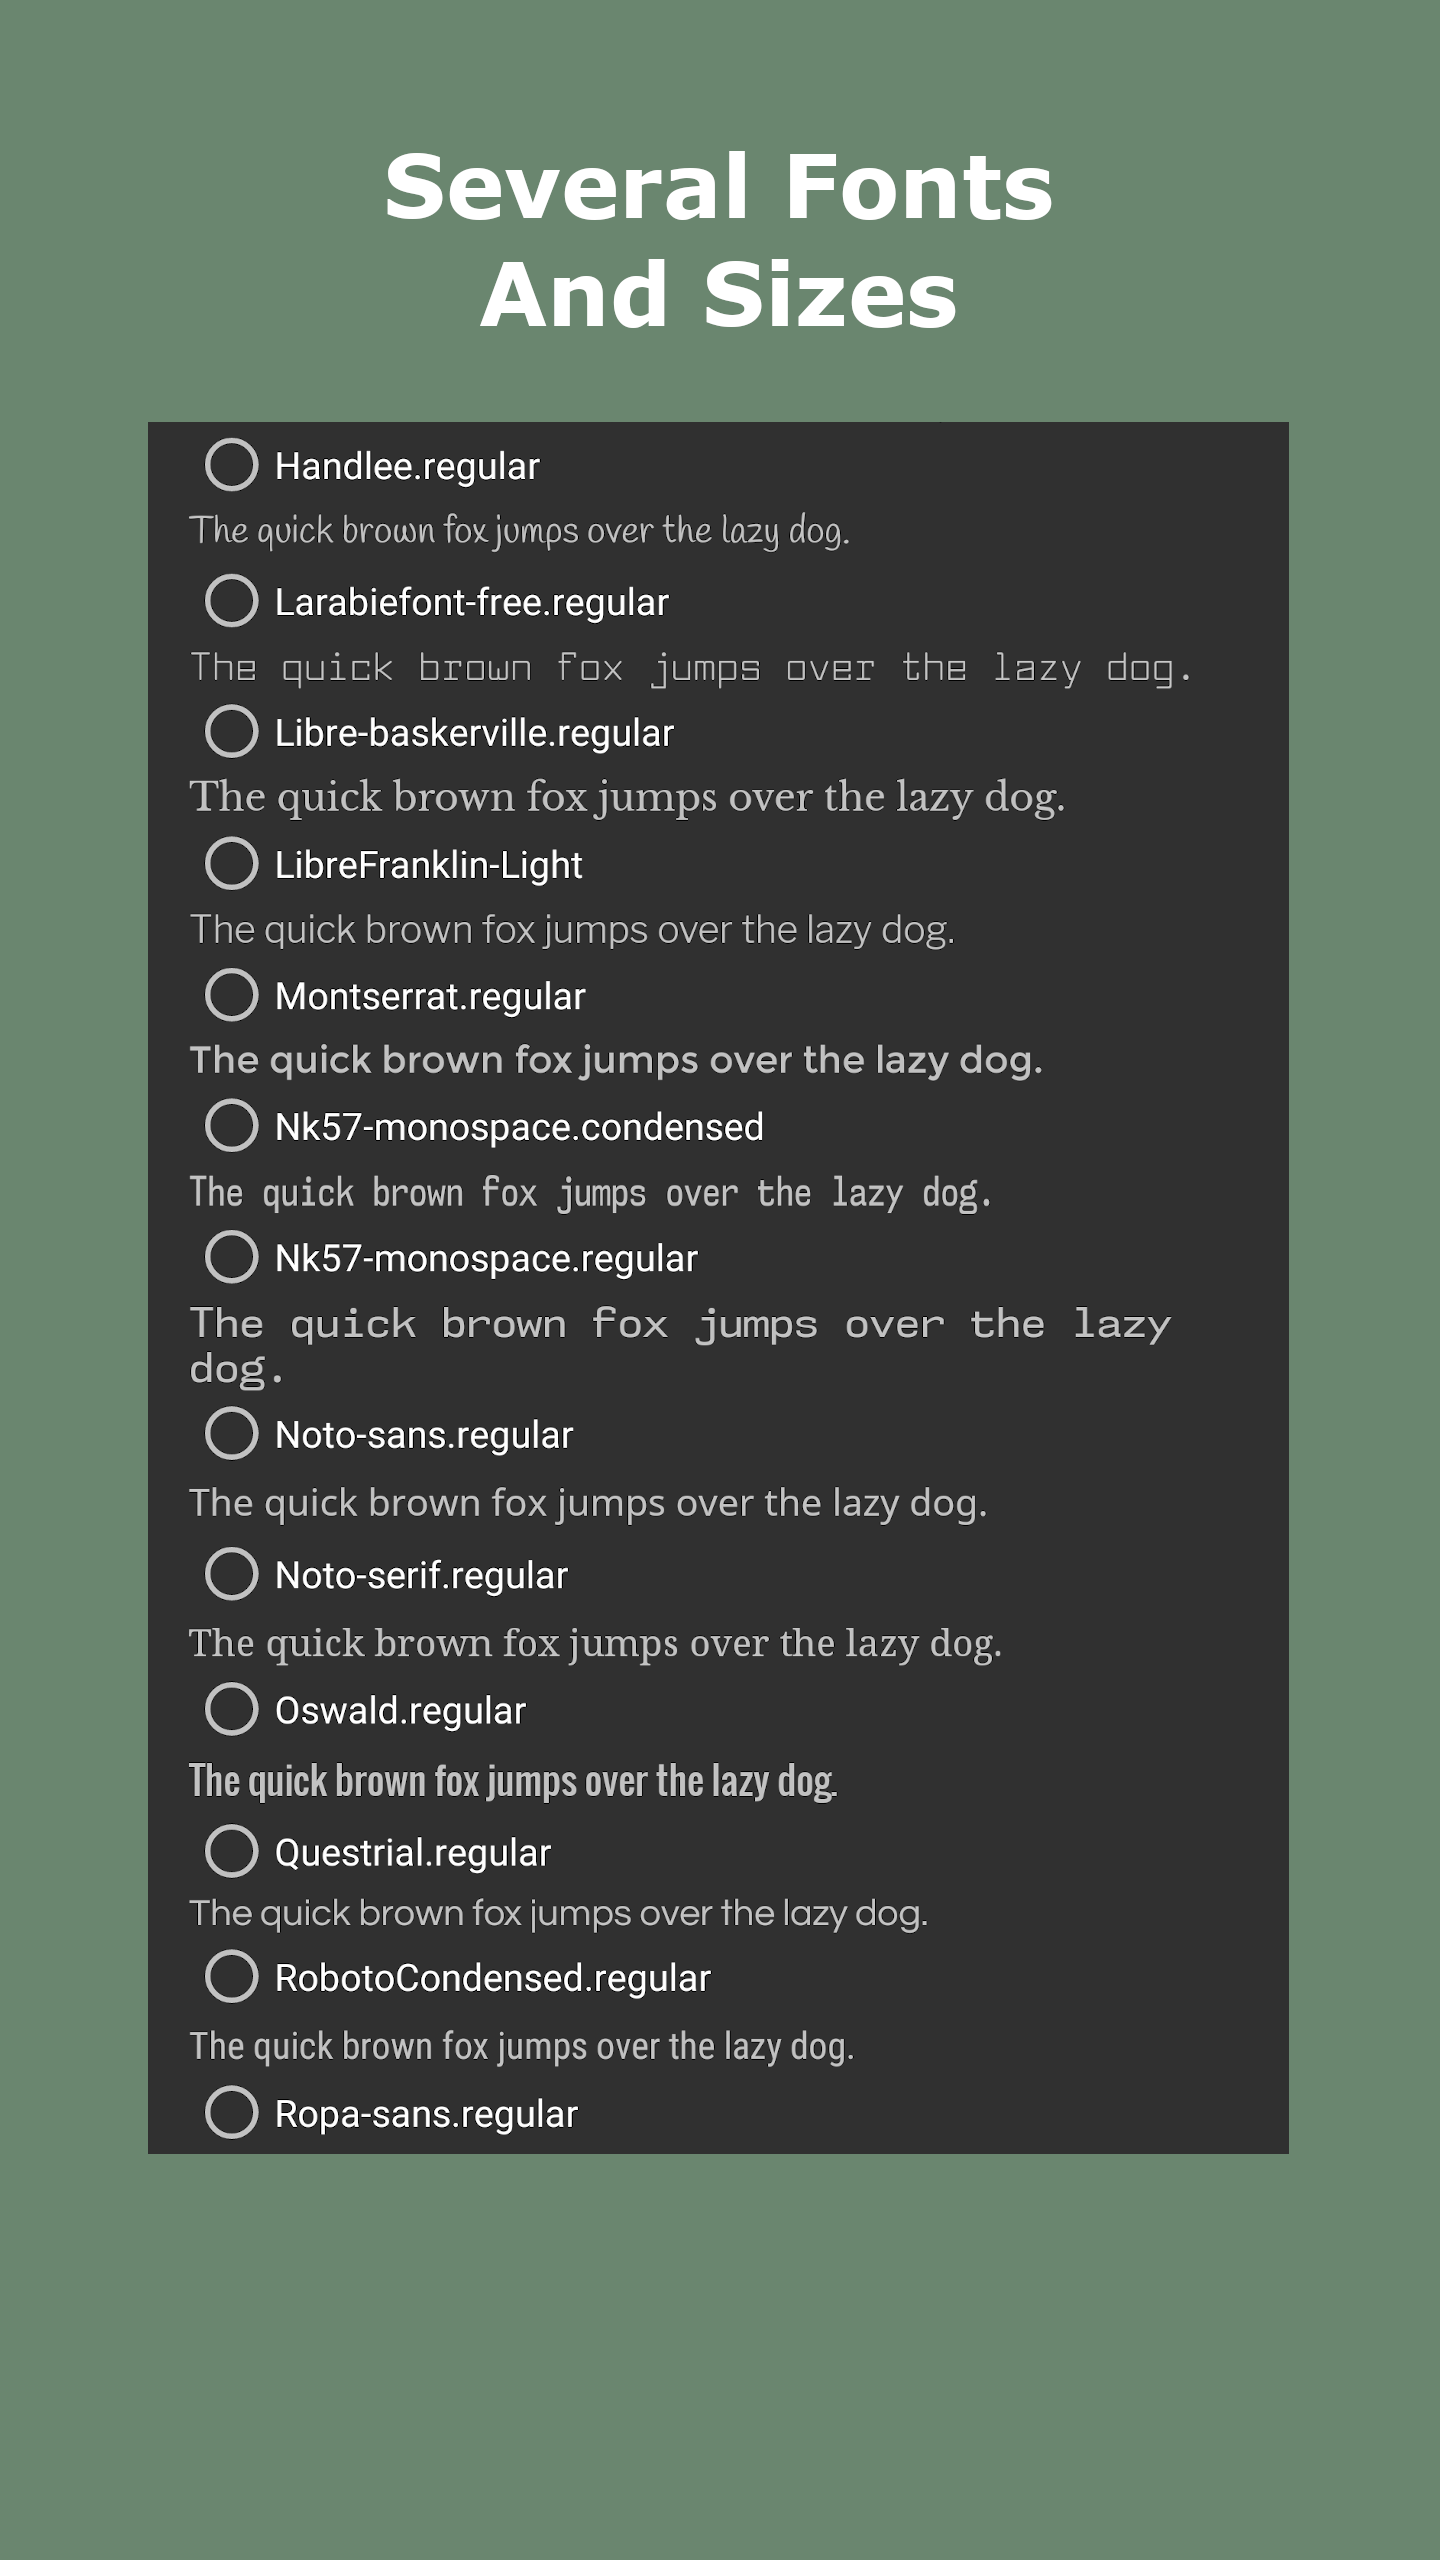The width and height of the screenshot is (1440, 2560).
Task: Click the sample sentence under Handlee.regular
Action: tap(519, 530)
